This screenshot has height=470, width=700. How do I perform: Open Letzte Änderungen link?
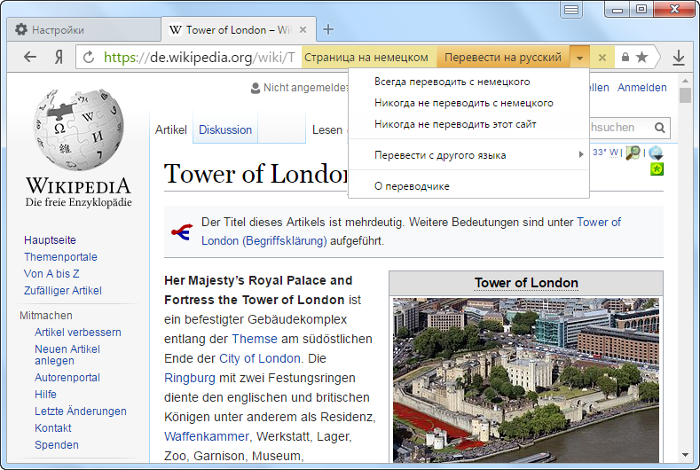(x=80, y=411)
